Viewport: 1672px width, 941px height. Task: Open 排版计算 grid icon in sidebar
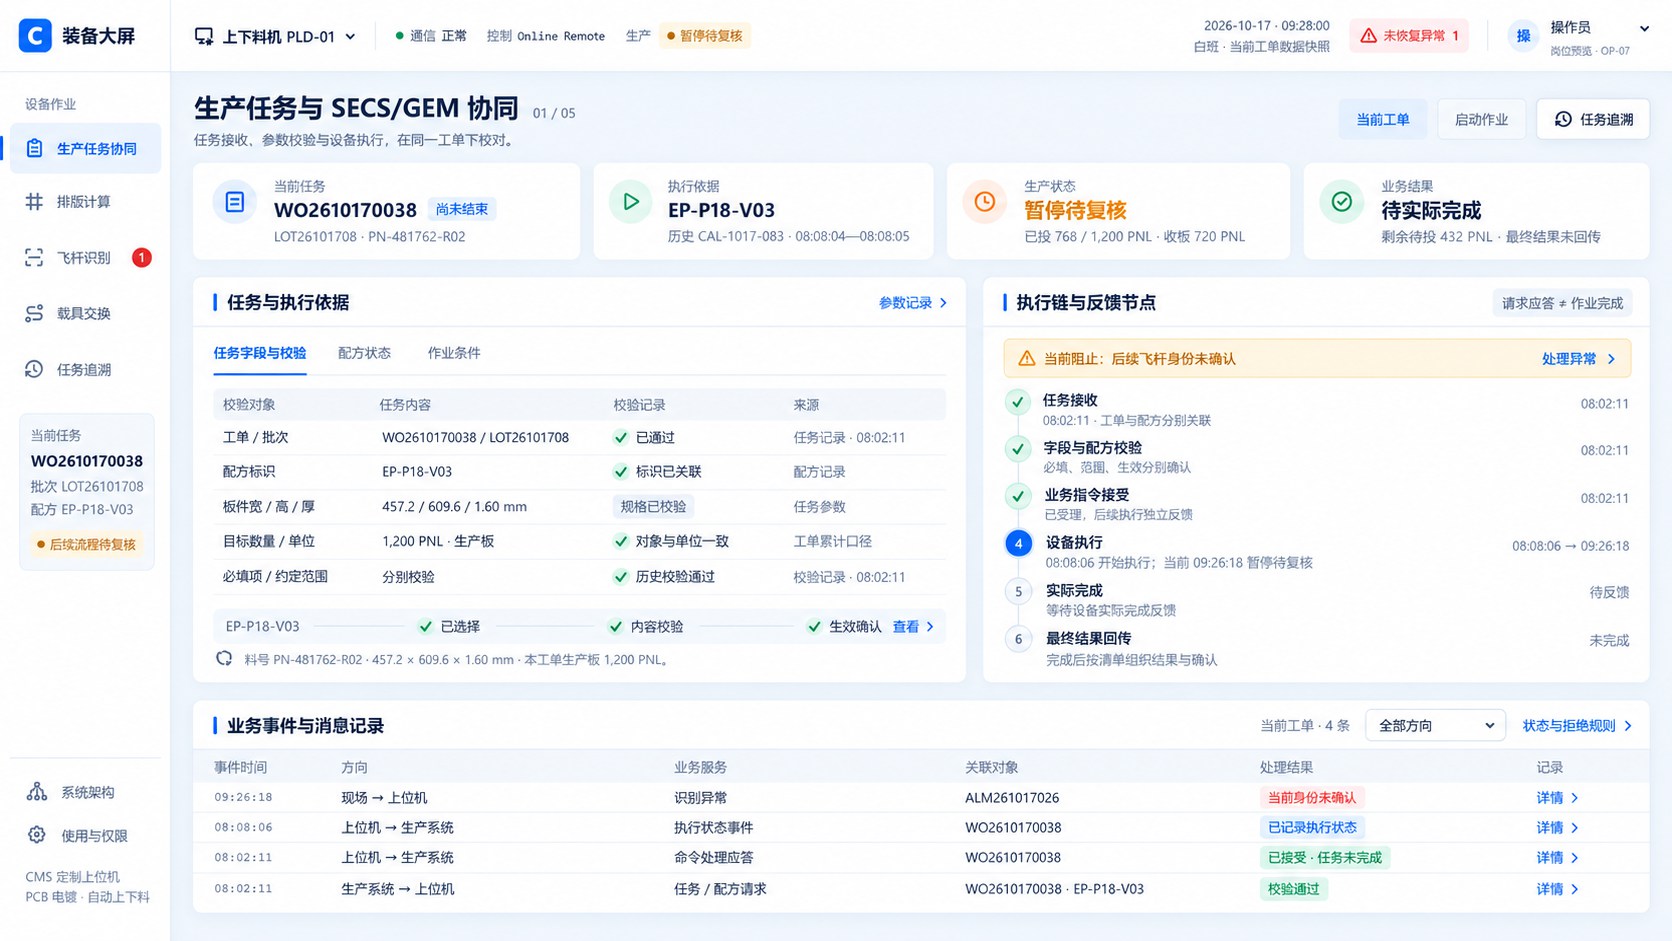[x=34, y=202]
